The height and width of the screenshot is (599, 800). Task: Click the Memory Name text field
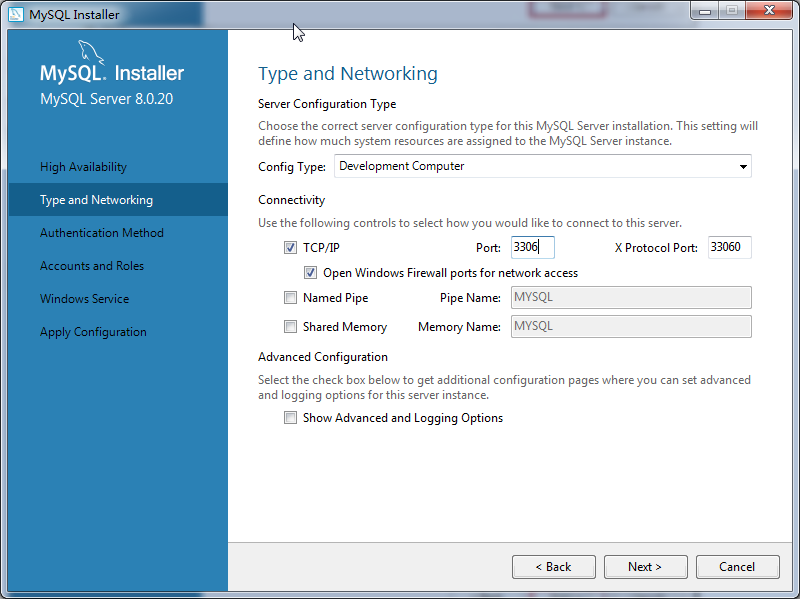tap(631, 326)
